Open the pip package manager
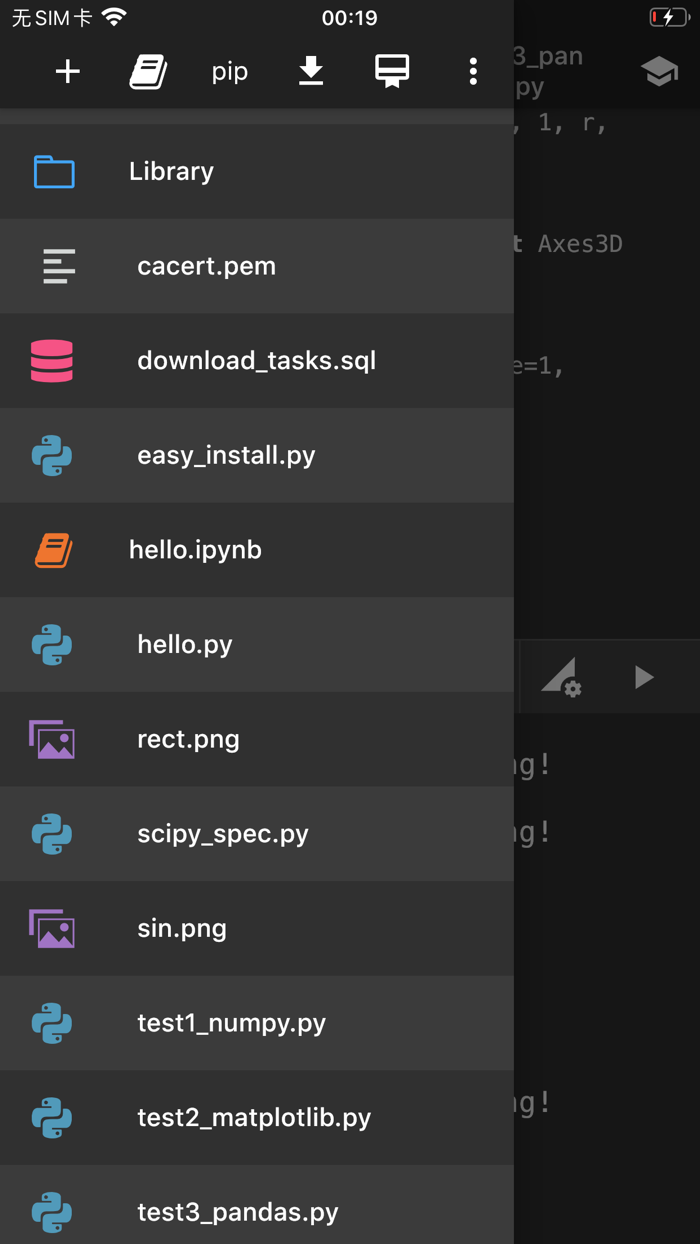700x1244 pixels. click(x=228, y=71)
